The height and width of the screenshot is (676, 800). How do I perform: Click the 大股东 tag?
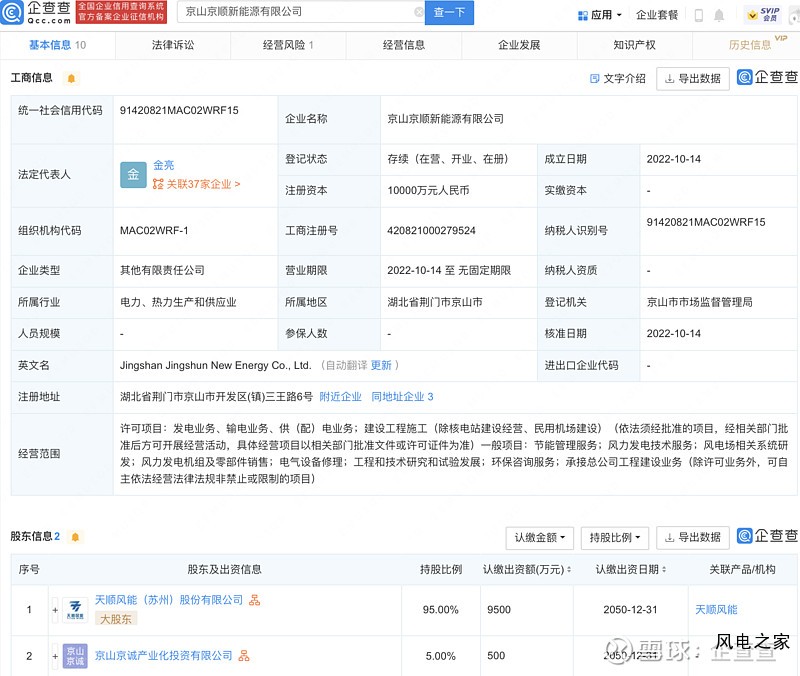coord(116,619)
